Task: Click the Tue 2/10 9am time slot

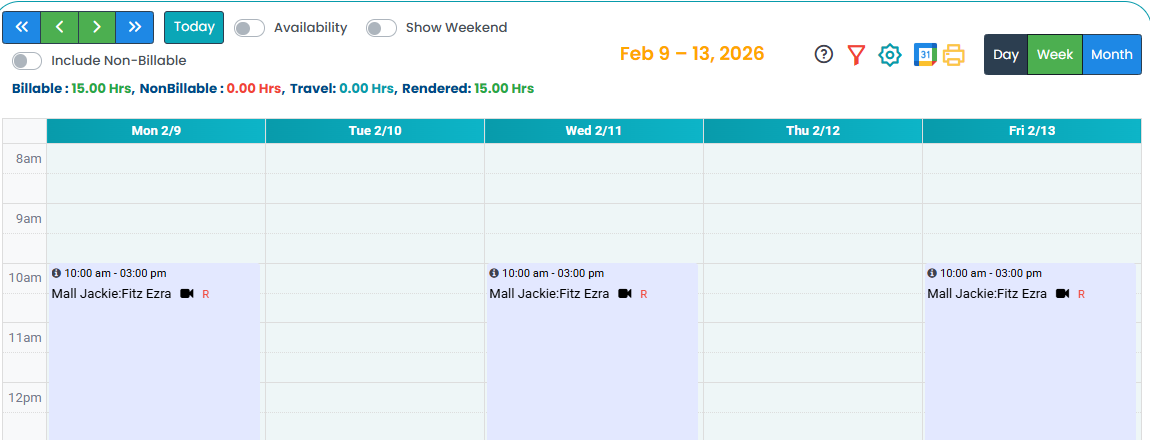Action: [374, 219]
